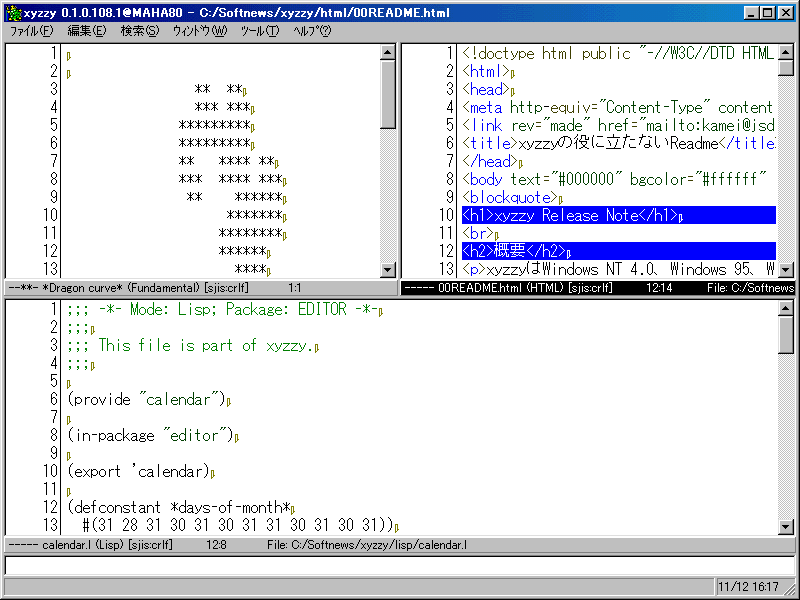The width and height of the screenshot is (800, 600).
Task: Click the 12:14 cursor position in mode line
Action: (x=659, y=288)
